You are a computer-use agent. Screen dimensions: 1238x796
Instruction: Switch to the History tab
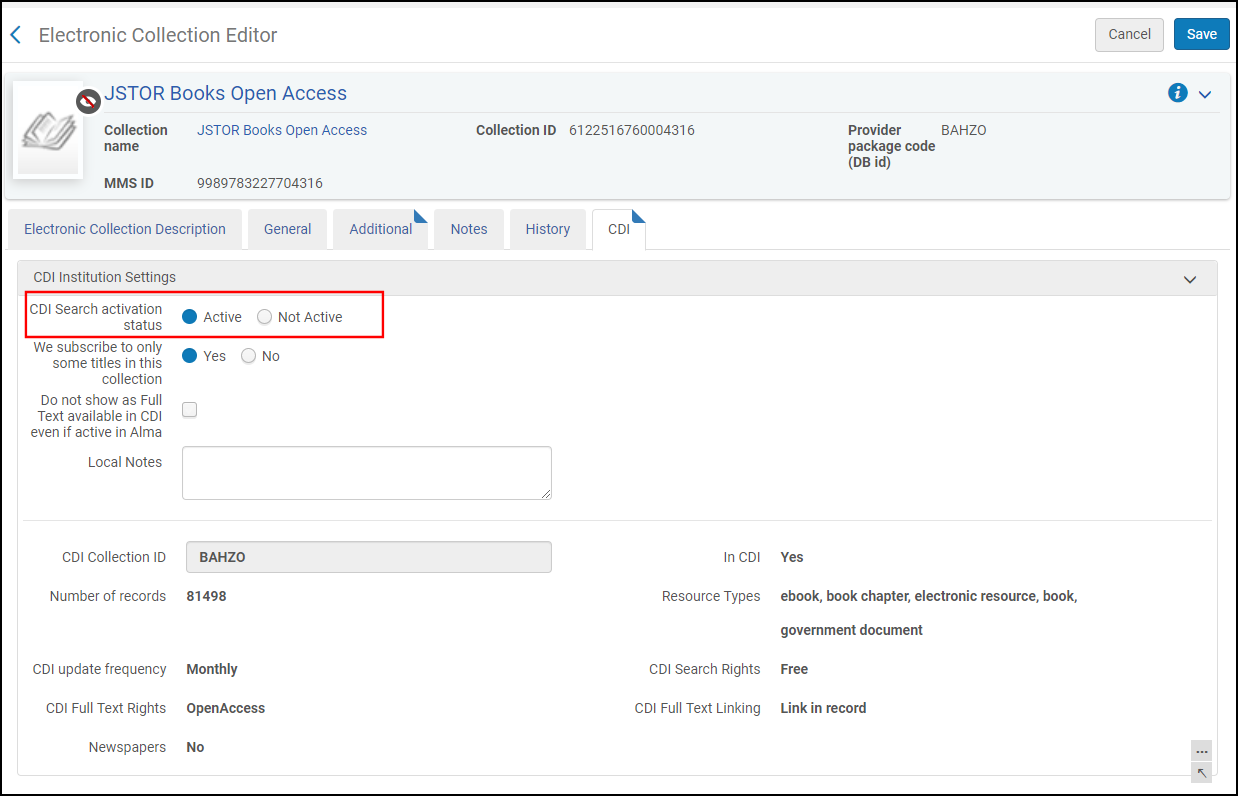click(547, 229)
